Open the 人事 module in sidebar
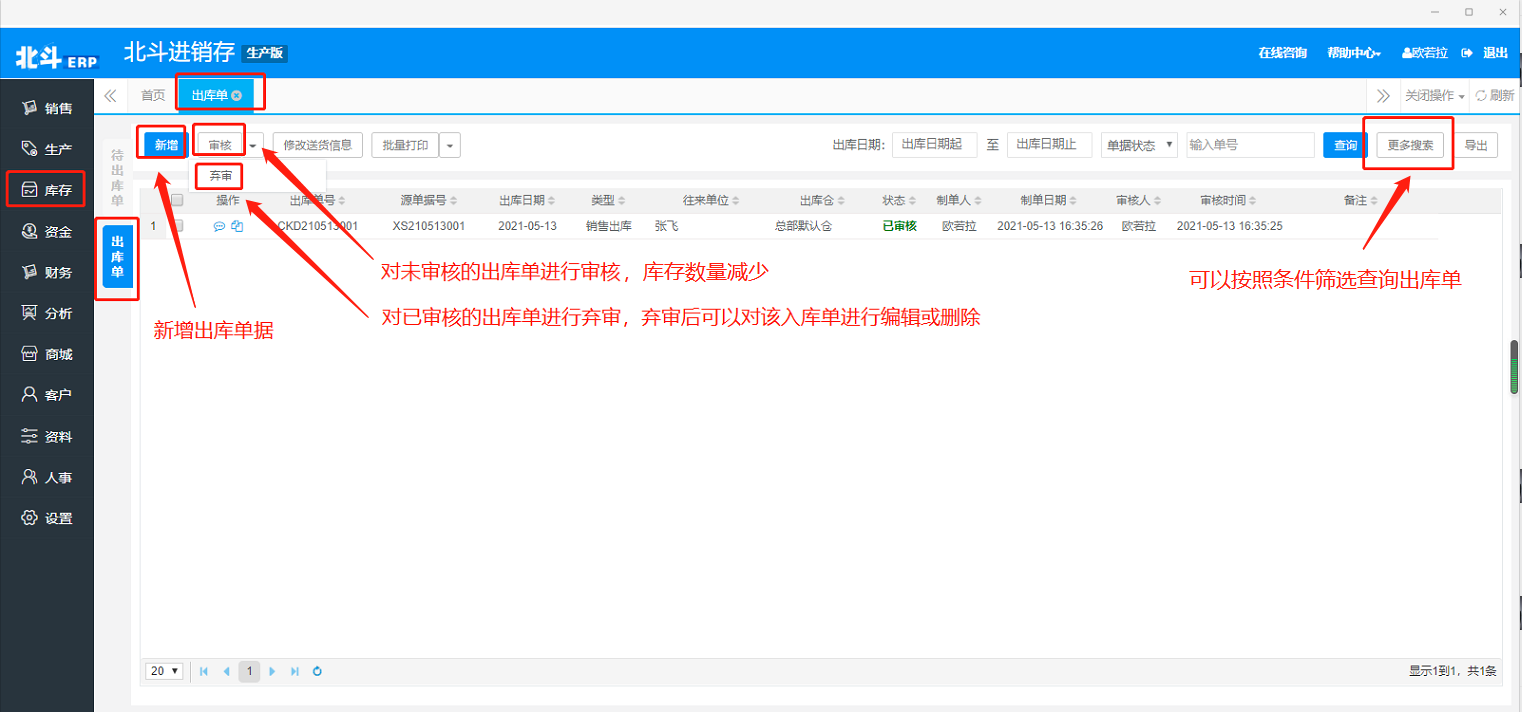 47,478
